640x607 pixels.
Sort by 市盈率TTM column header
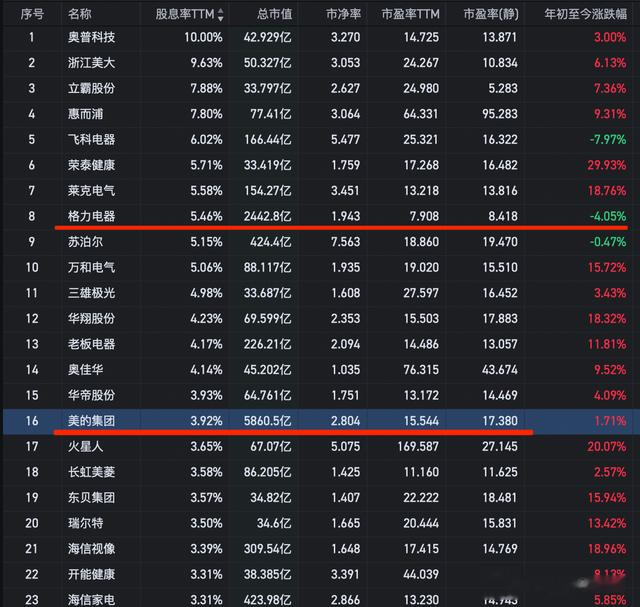(x=411, y=14)
